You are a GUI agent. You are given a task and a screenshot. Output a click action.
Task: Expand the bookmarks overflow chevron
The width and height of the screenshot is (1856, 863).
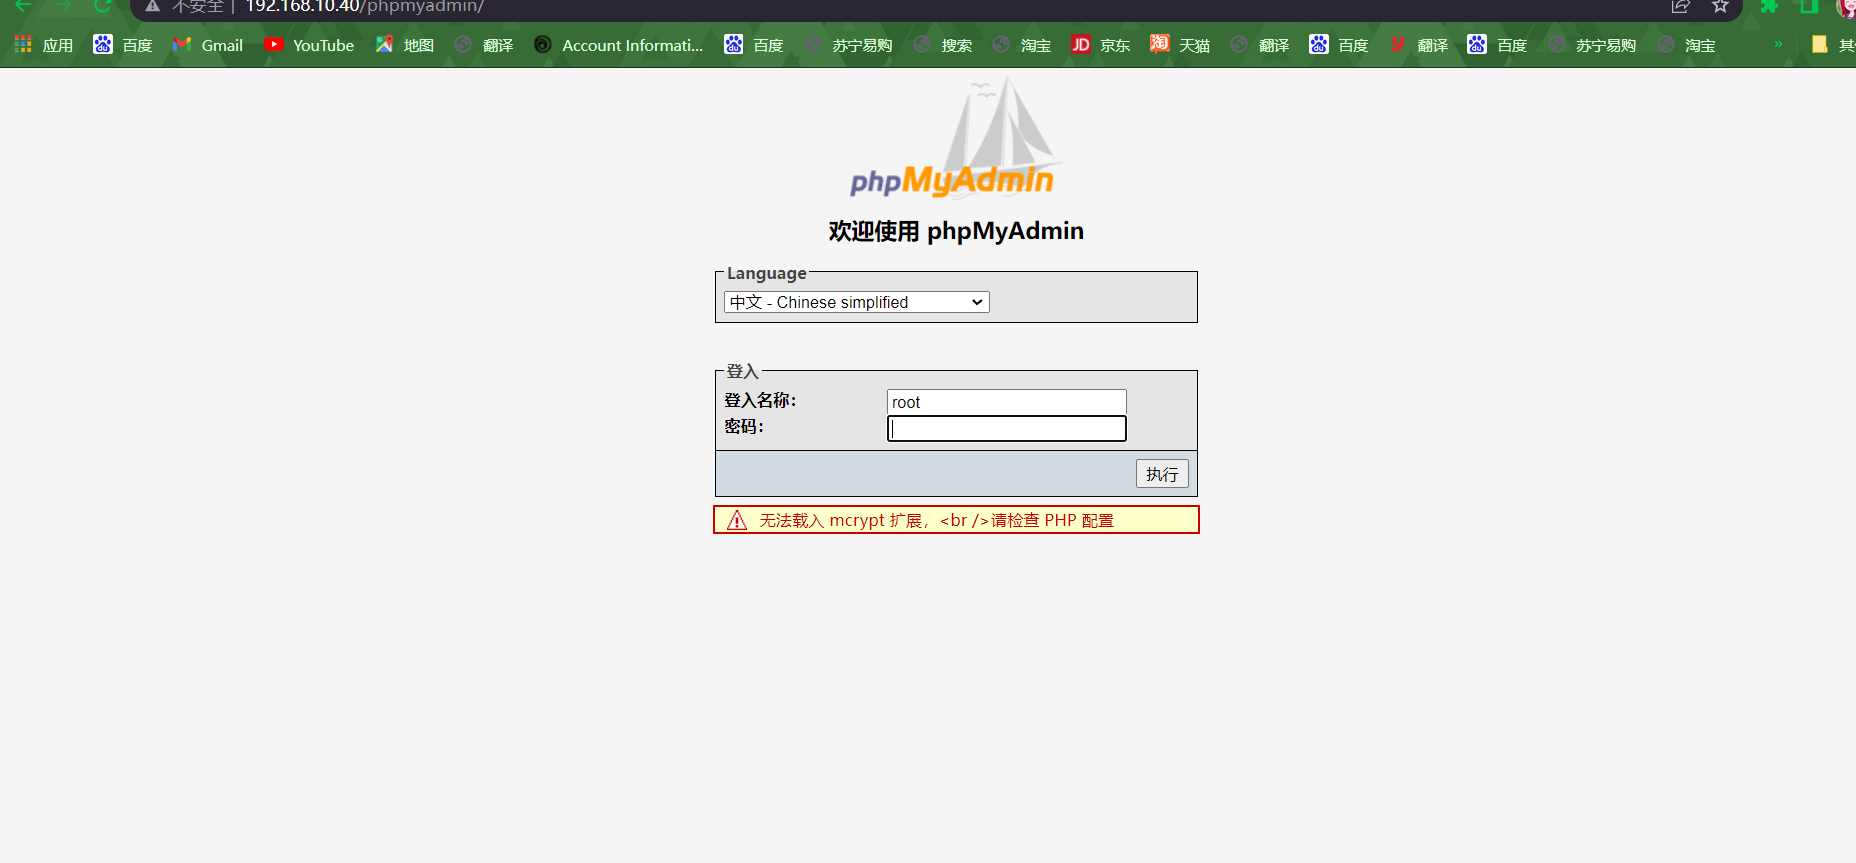point(1778,44)
